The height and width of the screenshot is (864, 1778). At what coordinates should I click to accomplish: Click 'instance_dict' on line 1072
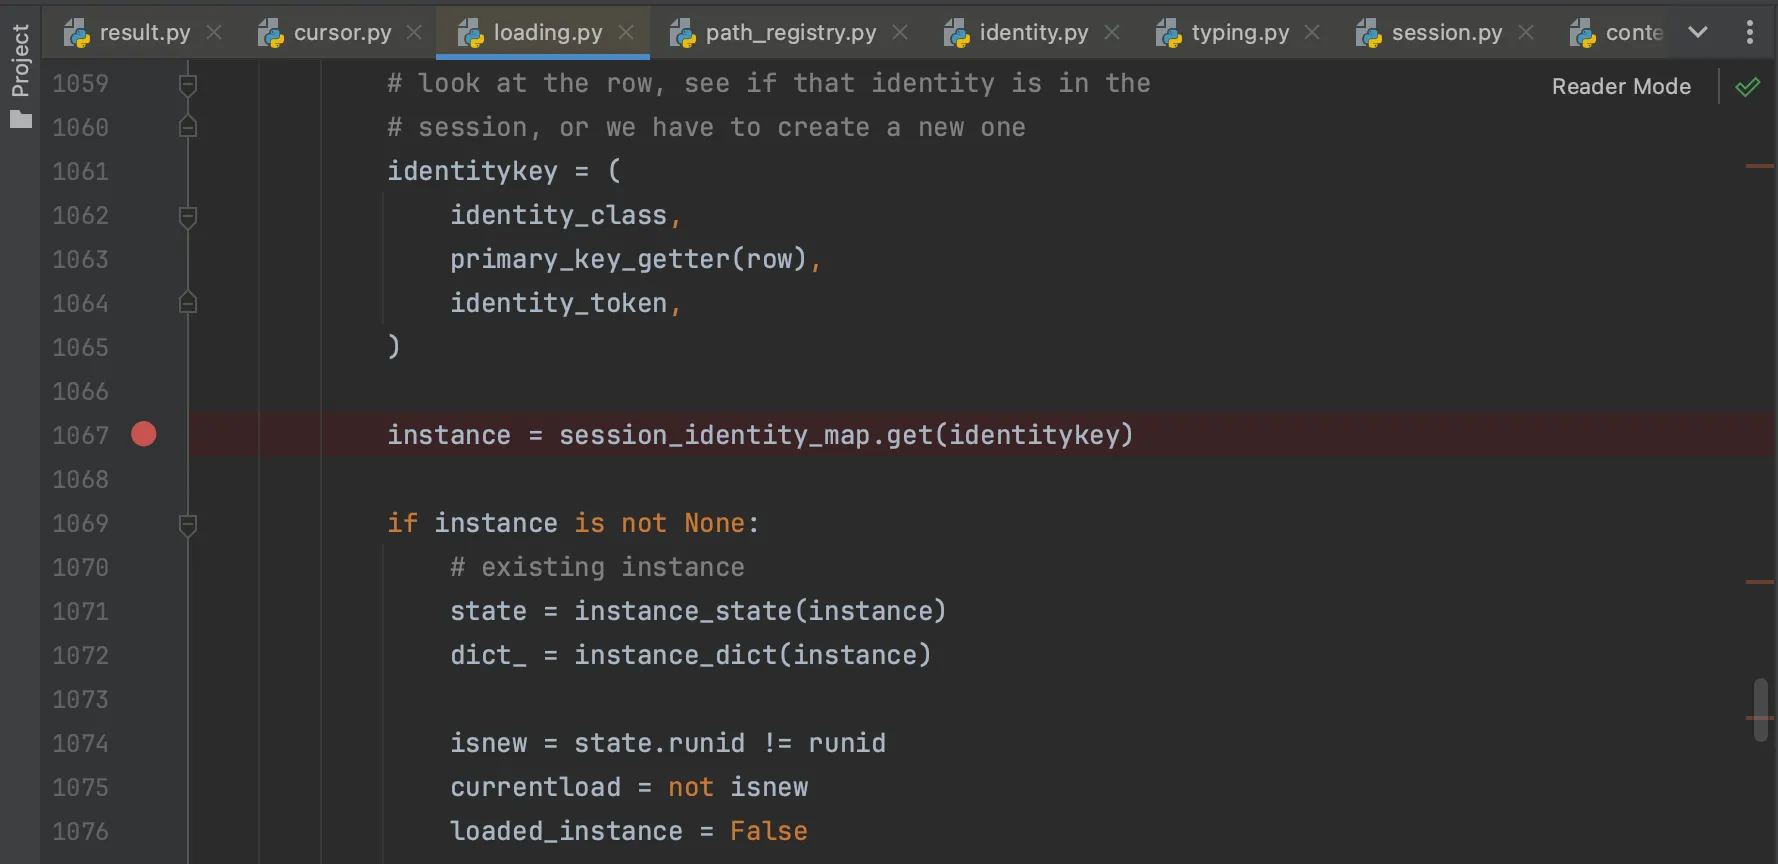coord(675,656)
